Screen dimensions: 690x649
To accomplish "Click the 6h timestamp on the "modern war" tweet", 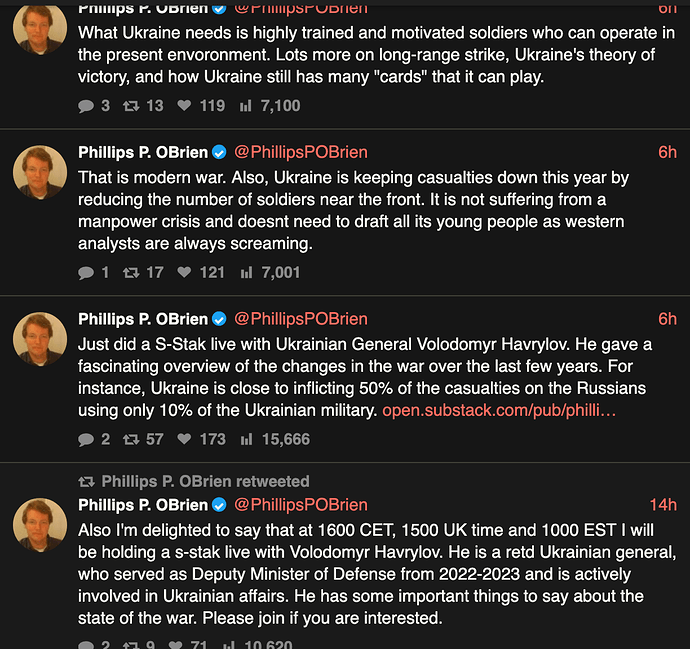I will pos(667,152).
